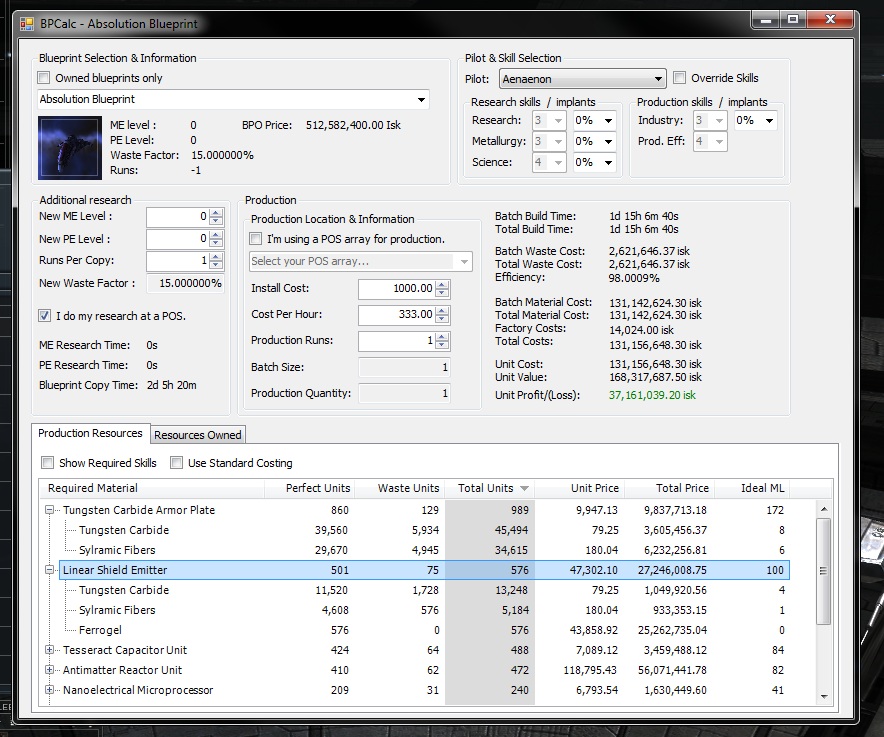The height and width of the screenshot is (737, 884).
Task: Expand the Tesseract Capacitor Unit row
Action: tap(50, 650)
